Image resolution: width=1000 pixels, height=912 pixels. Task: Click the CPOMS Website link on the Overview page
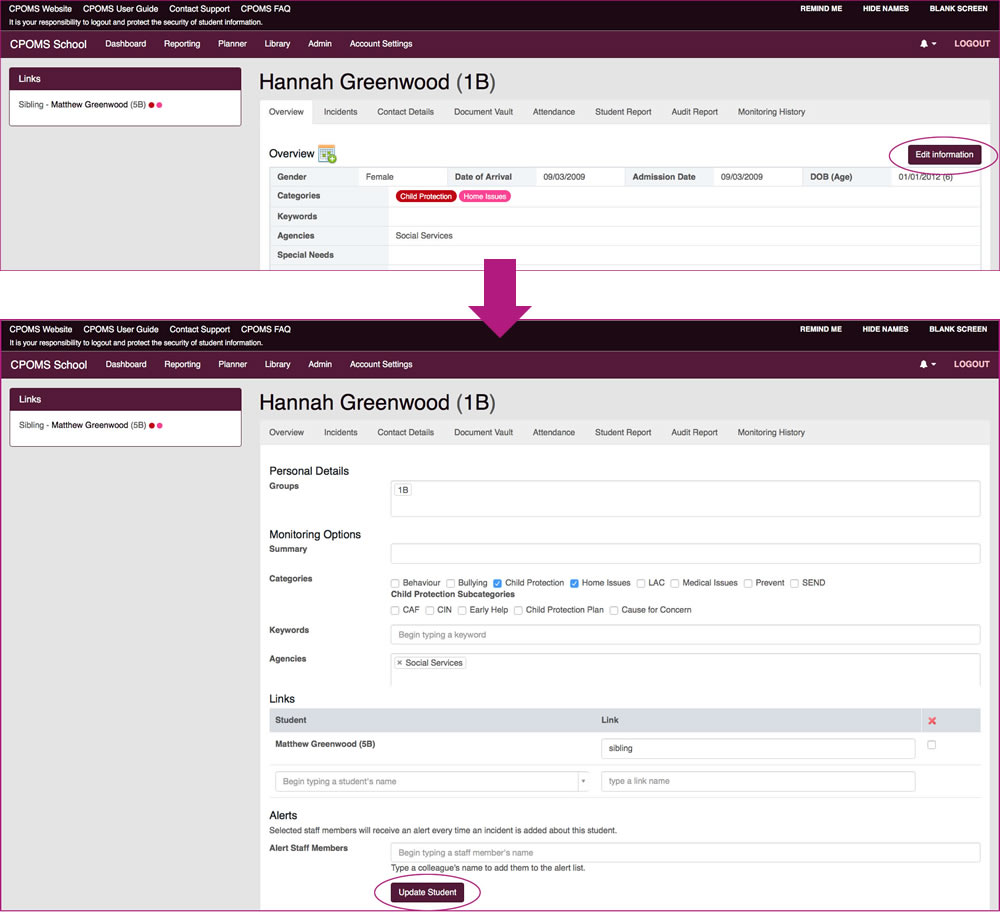(x=40, y=9)
